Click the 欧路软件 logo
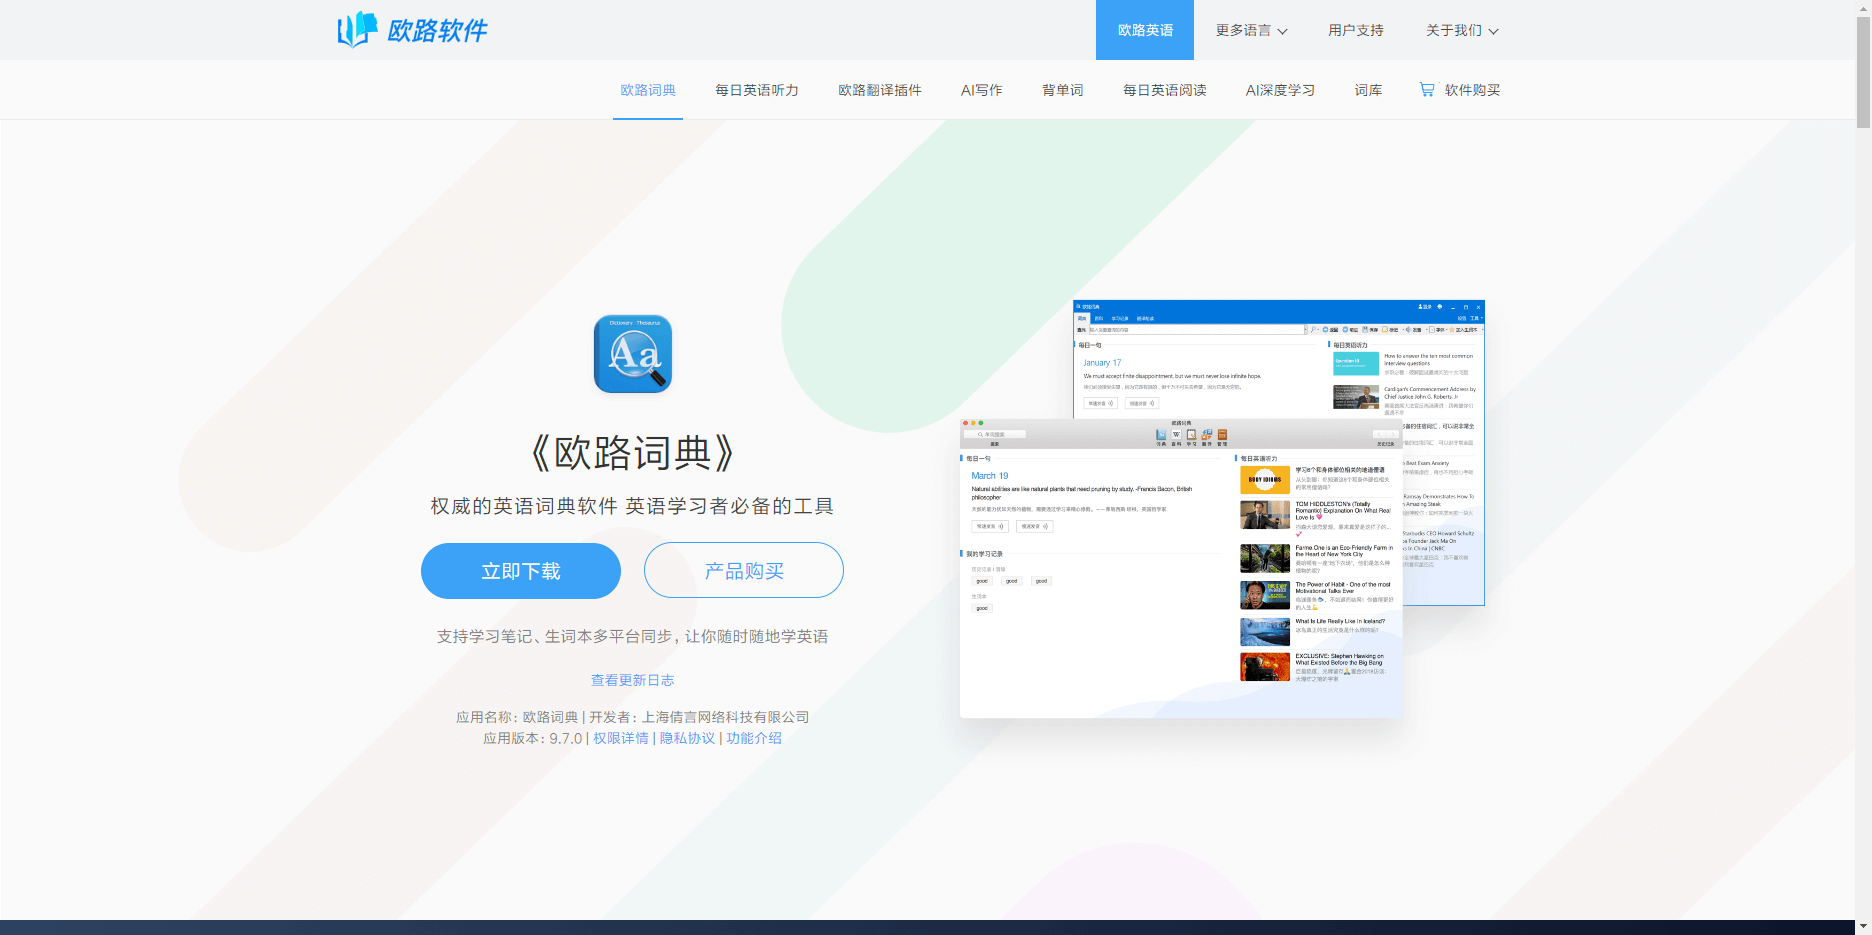The image size is (1872, 935). click(412, 30)
